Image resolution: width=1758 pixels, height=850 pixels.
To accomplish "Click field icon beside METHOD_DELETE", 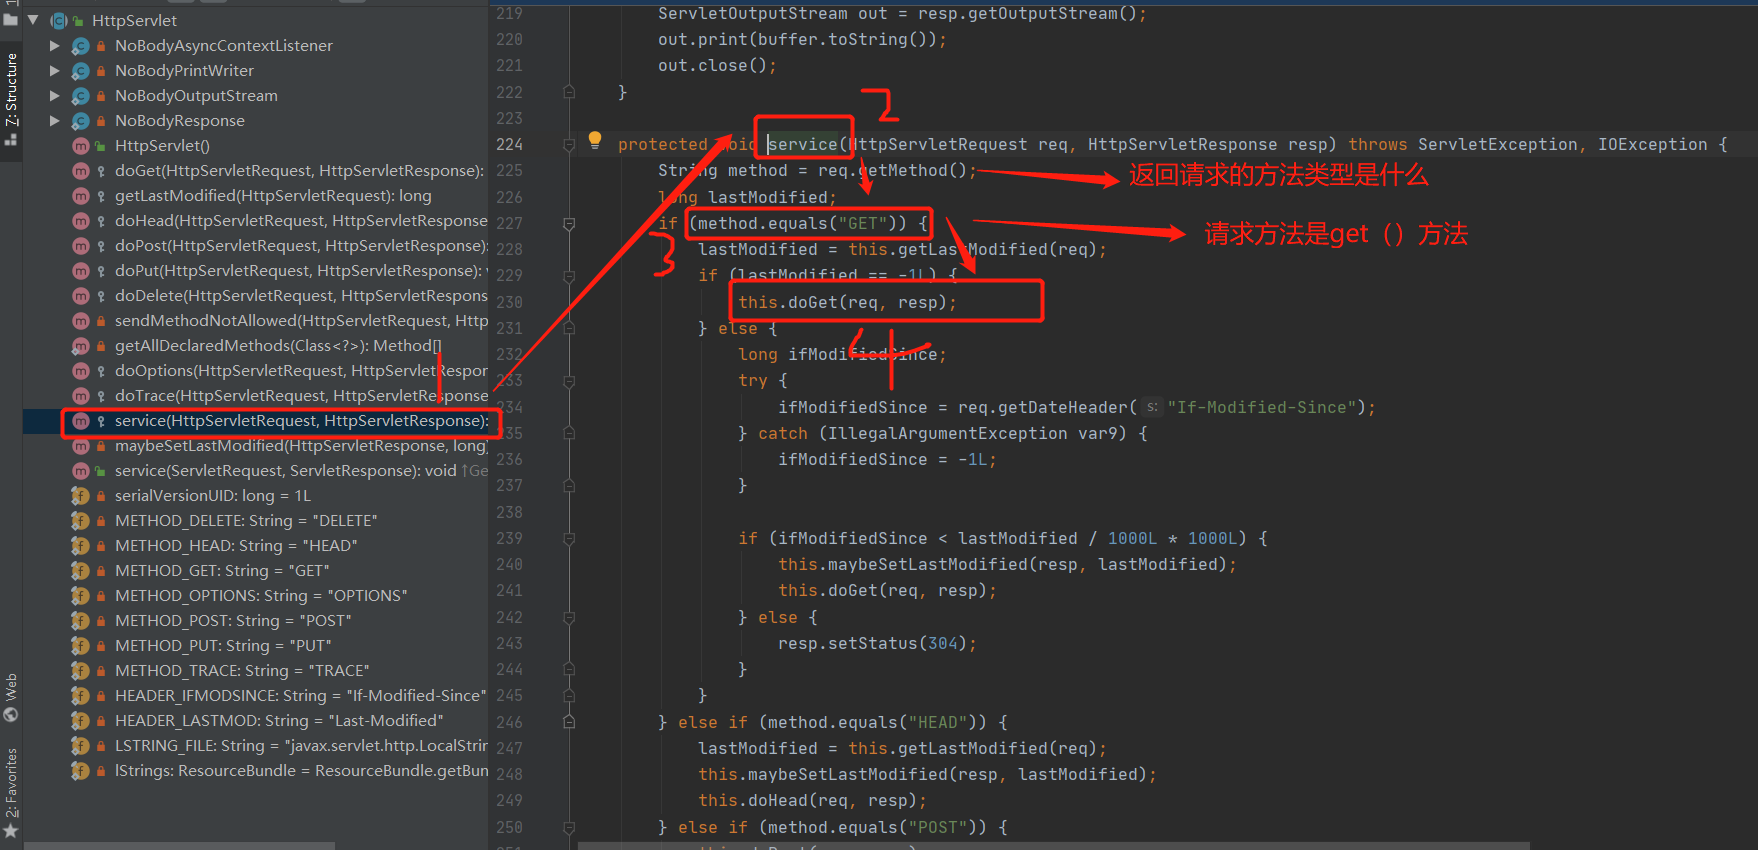I will point(81,521).
